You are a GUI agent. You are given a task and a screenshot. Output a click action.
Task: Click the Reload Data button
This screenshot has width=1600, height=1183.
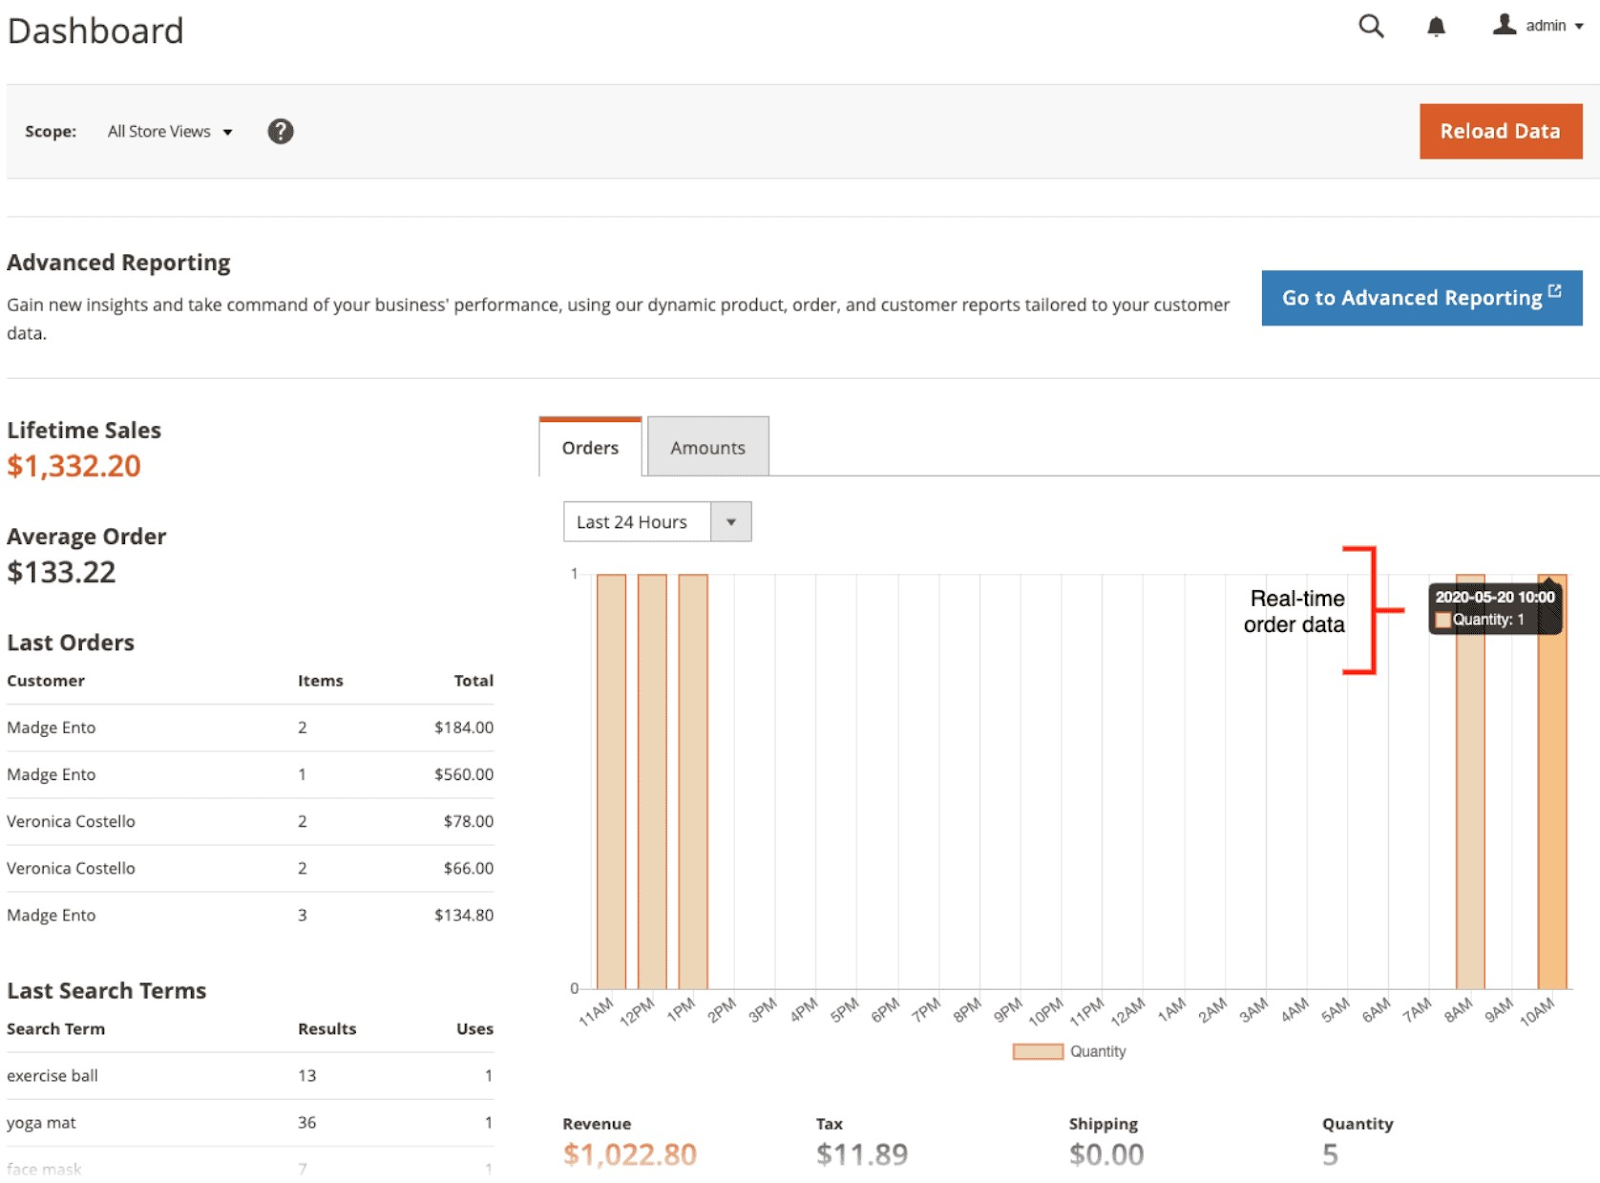(1500, 131)
